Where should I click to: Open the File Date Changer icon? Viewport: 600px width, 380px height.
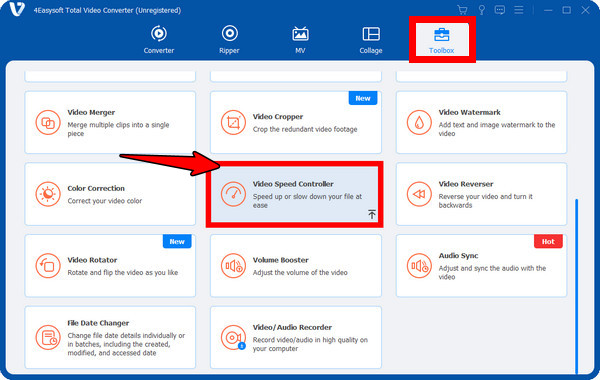(48, 338)
